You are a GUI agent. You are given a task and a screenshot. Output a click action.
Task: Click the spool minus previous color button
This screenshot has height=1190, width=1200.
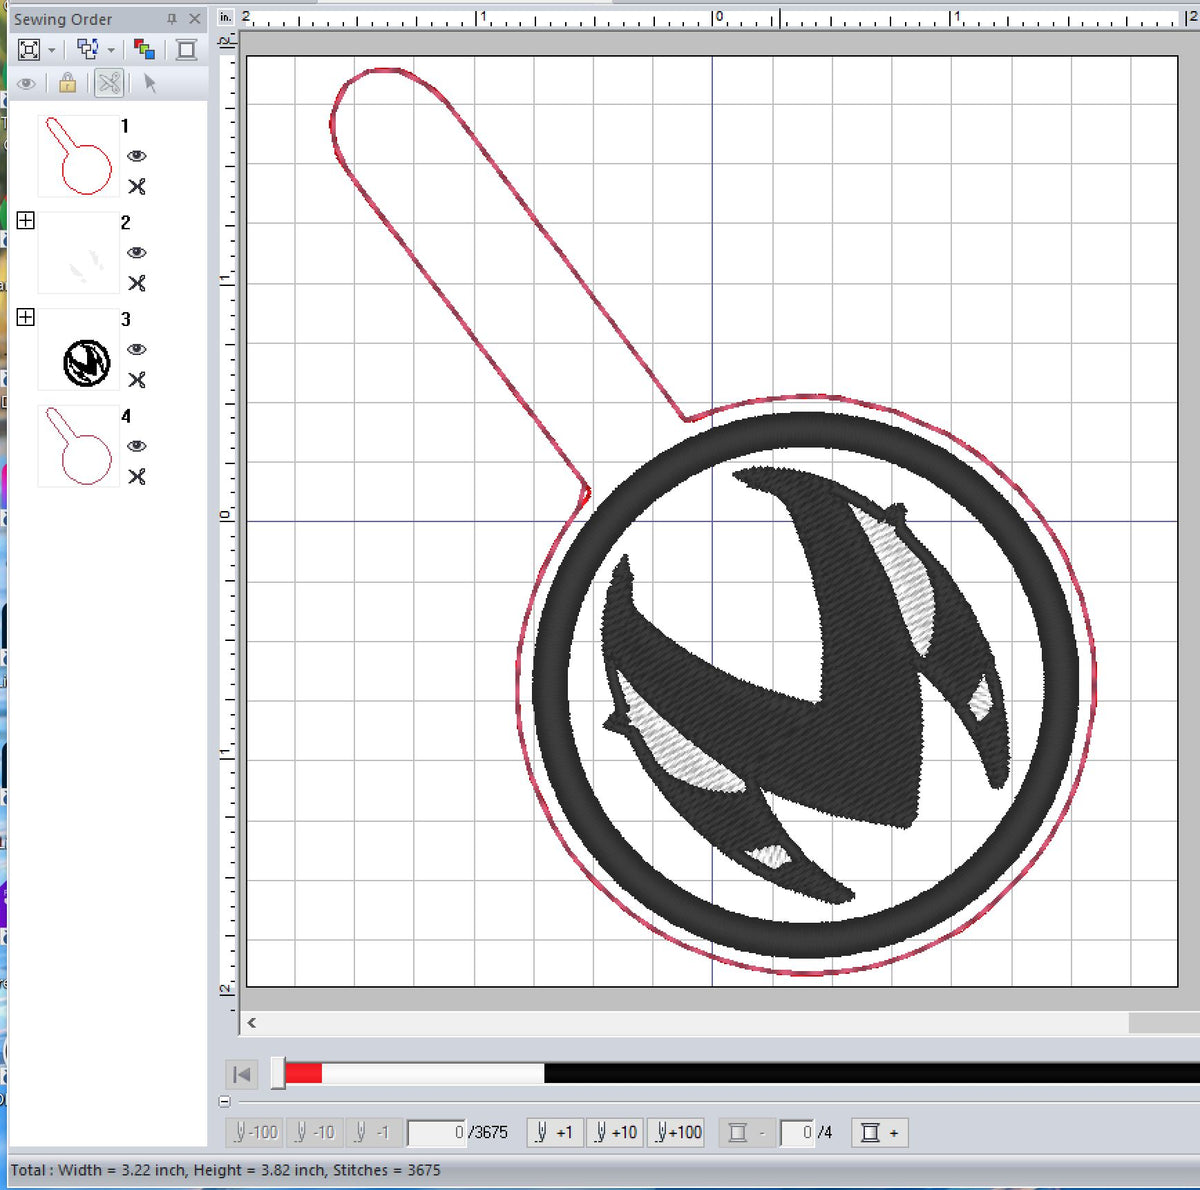click(x=746, y=1132)
